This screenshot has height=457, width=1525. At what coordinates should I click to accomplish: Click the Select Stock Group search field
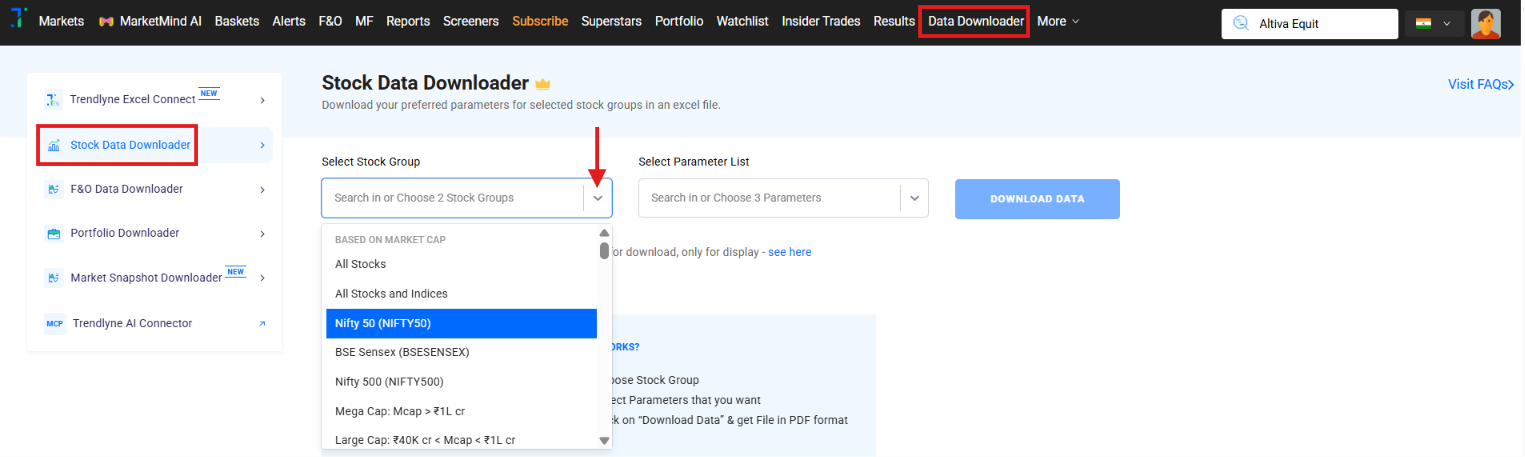coord(453,198)
